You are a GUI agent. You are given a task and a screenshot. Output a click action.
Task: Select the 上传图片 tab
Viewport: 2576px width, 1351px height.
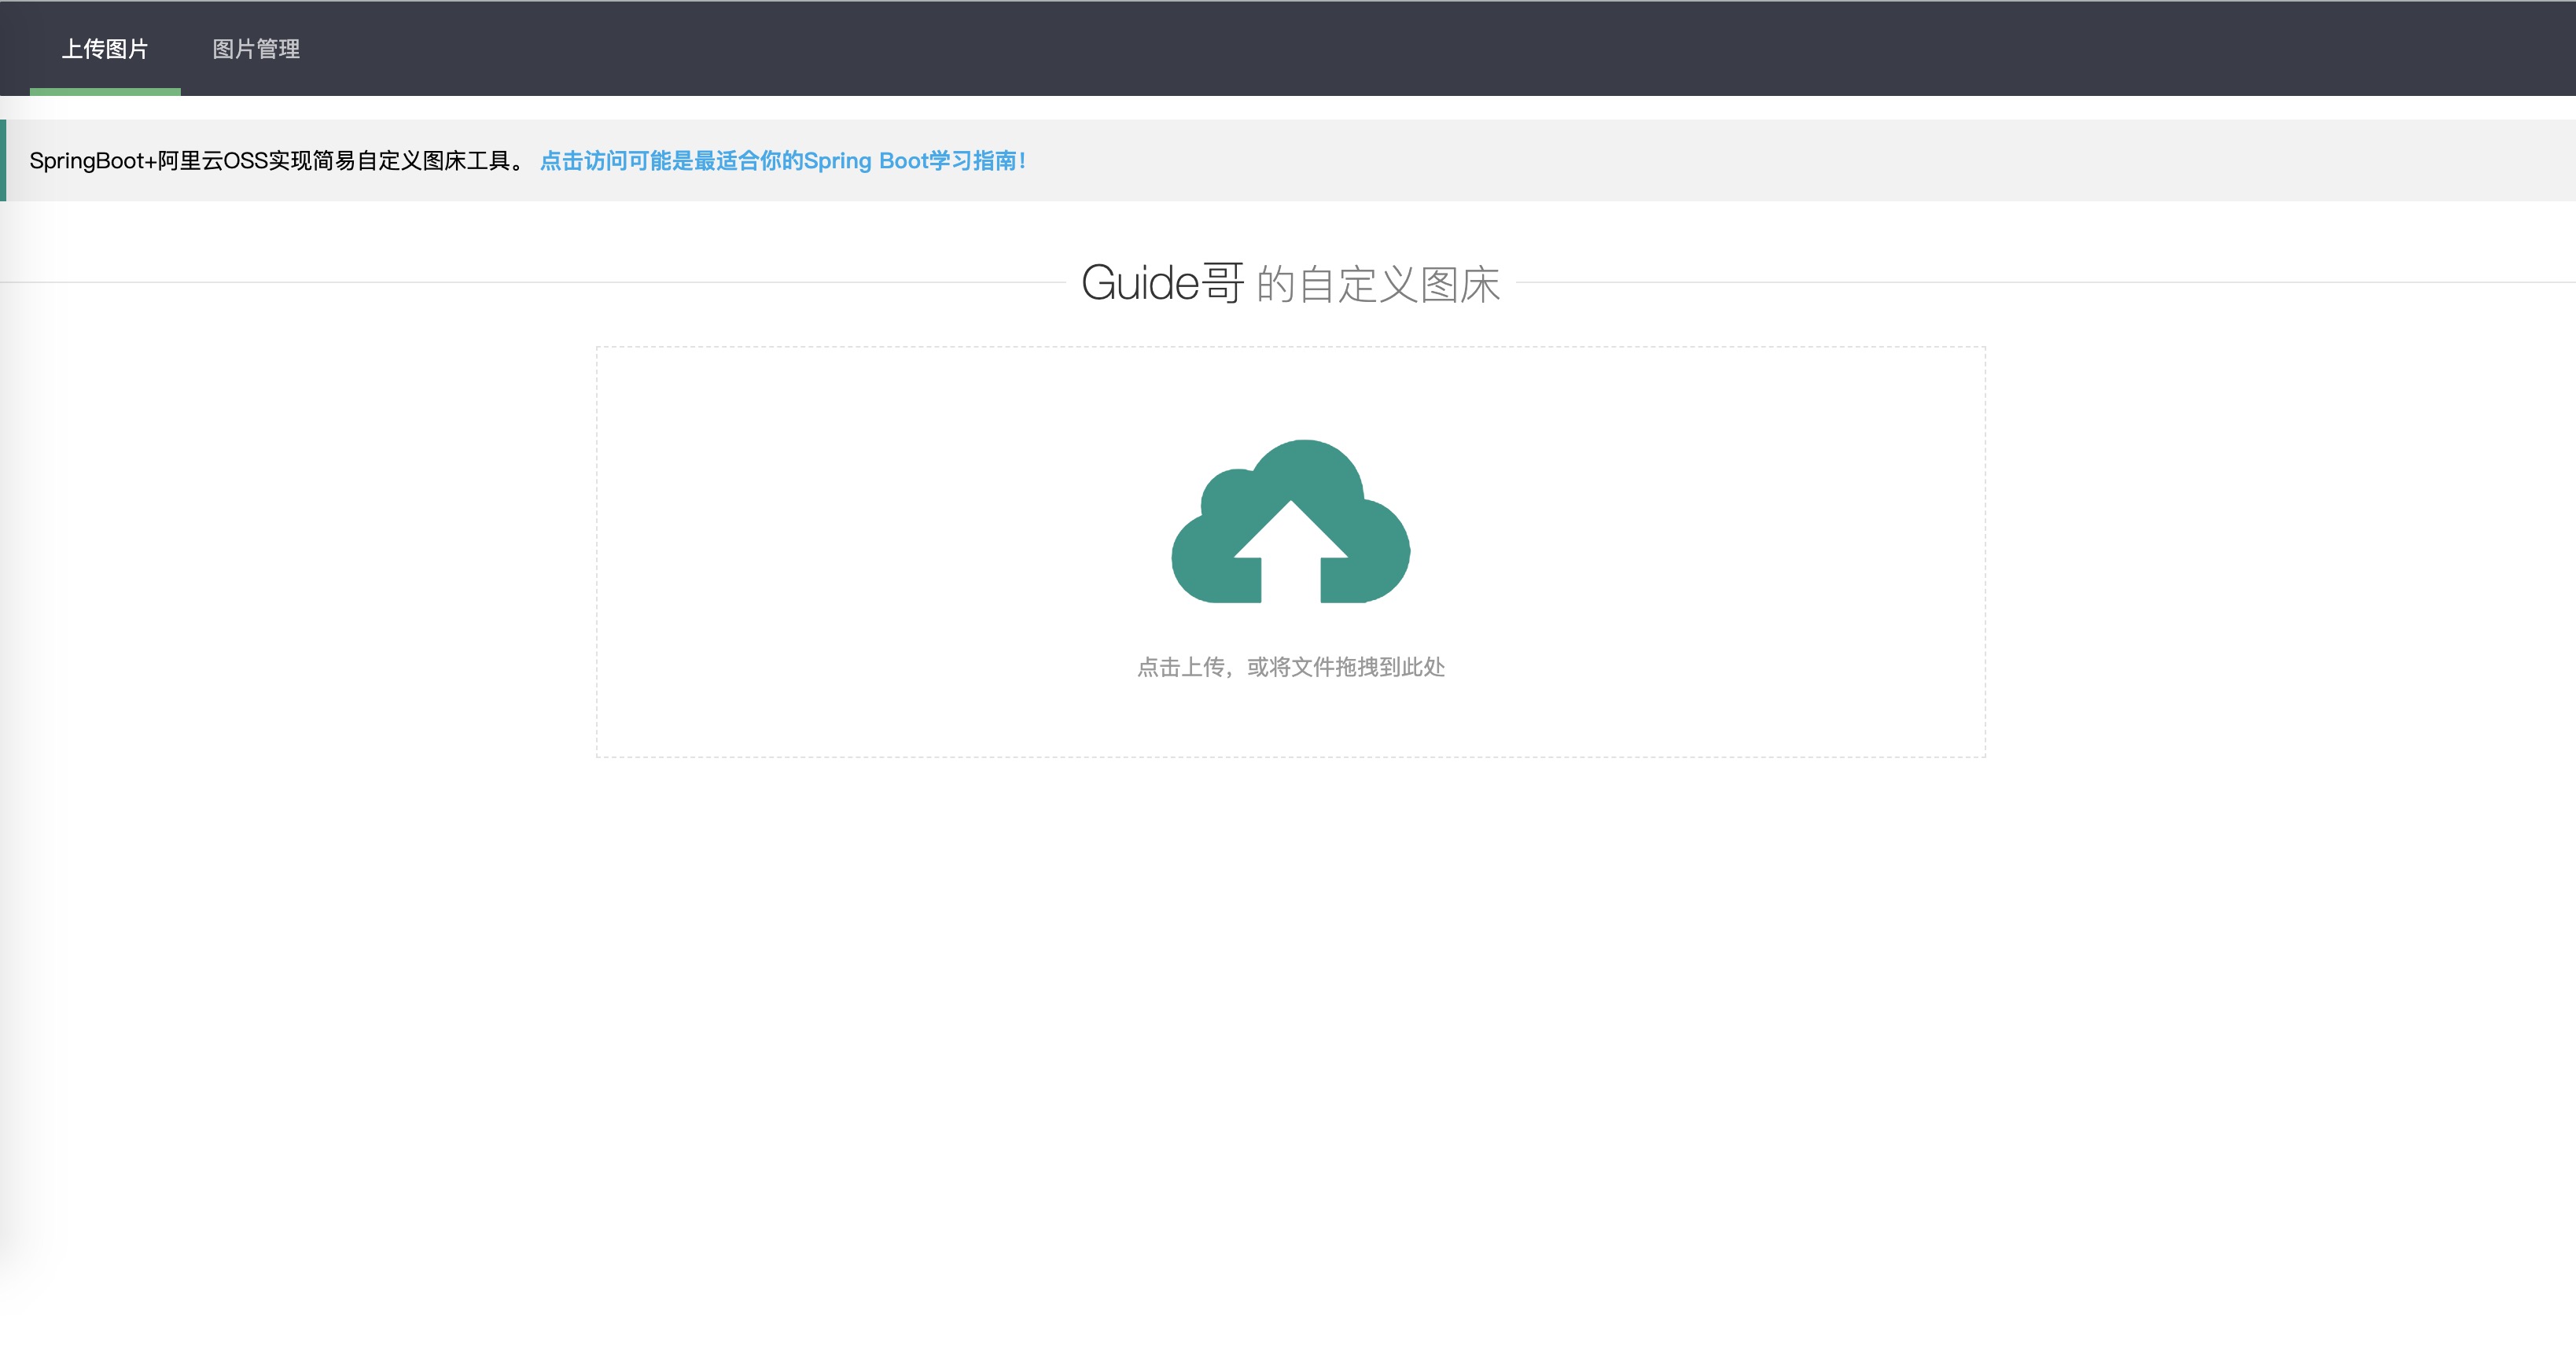point(105,49)
